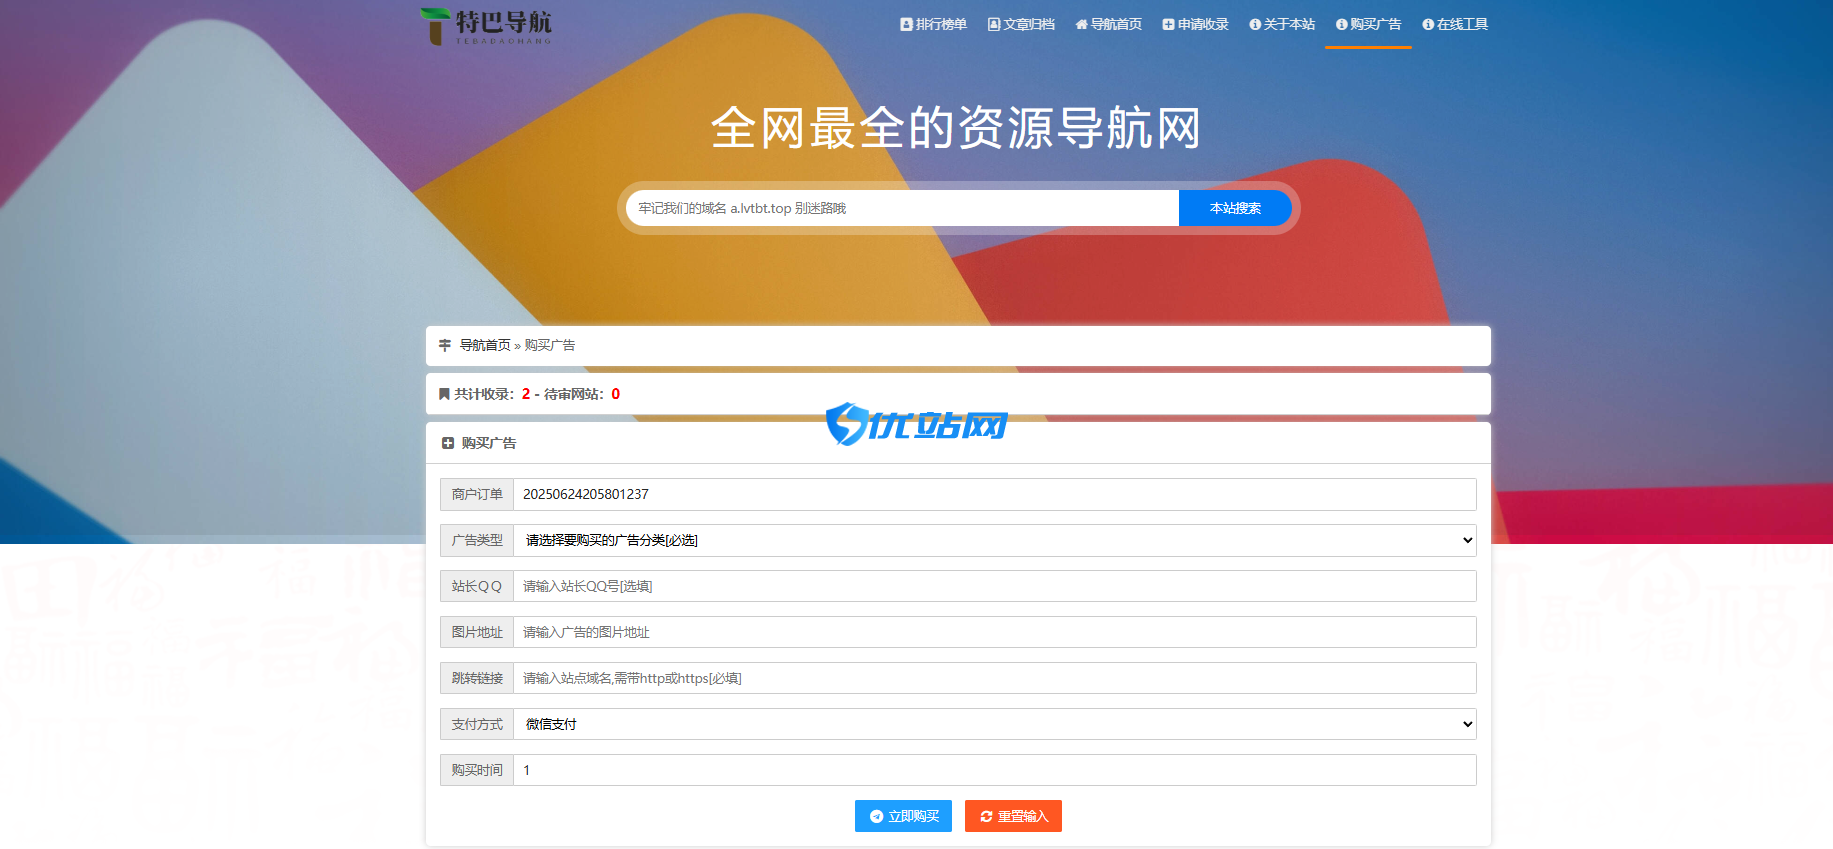1833x849 pixels.
Task: Click the signpost icon in breadcrumb bar
Action: 445,345
